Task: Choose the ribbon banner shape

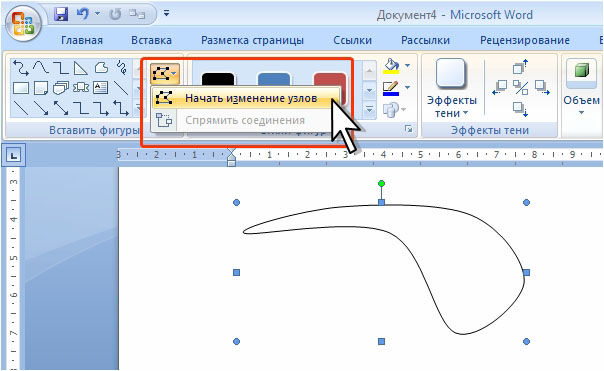Action: pyautogui.click(x=81, y=88)
